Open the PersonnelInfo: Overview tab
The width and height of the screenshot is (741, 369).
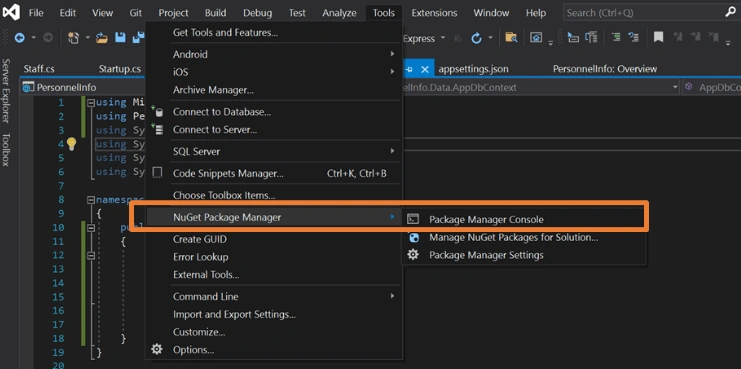pyautogui.click(x=605, y=69)
